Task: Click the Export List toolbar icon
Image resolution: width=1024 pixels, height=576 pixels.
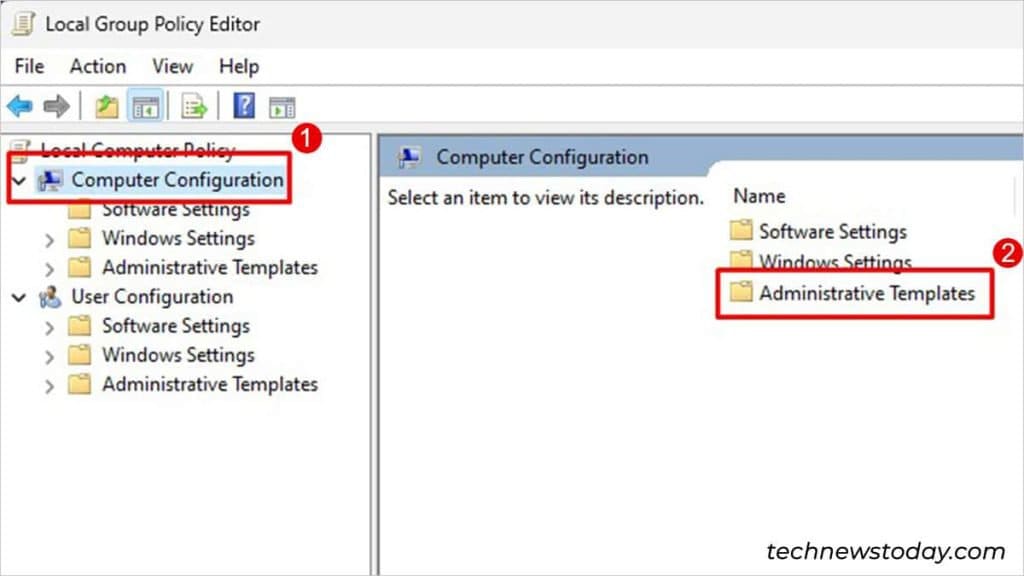Action: click(193, 105)
